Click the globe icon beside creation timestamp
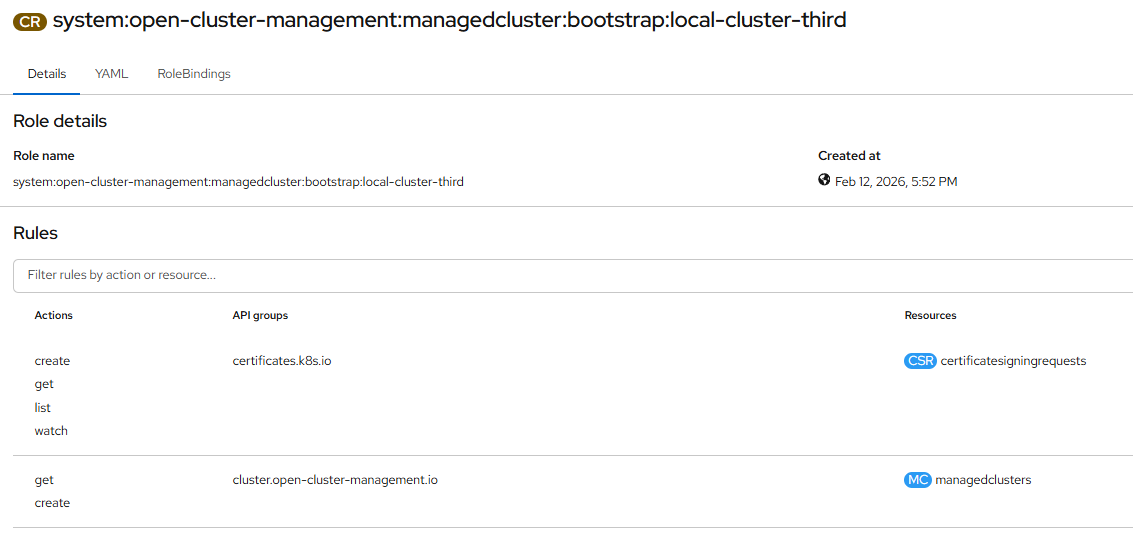 tap(824, 180)
